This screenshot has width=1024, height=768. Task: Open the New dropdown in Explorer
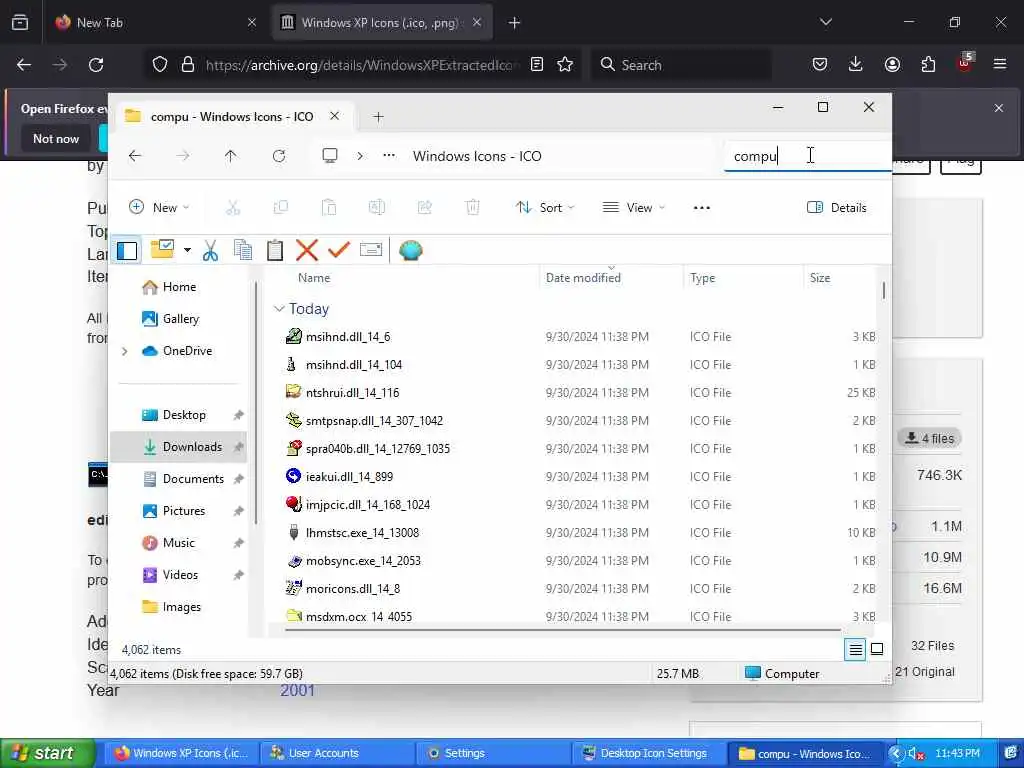tap(159, 208)
